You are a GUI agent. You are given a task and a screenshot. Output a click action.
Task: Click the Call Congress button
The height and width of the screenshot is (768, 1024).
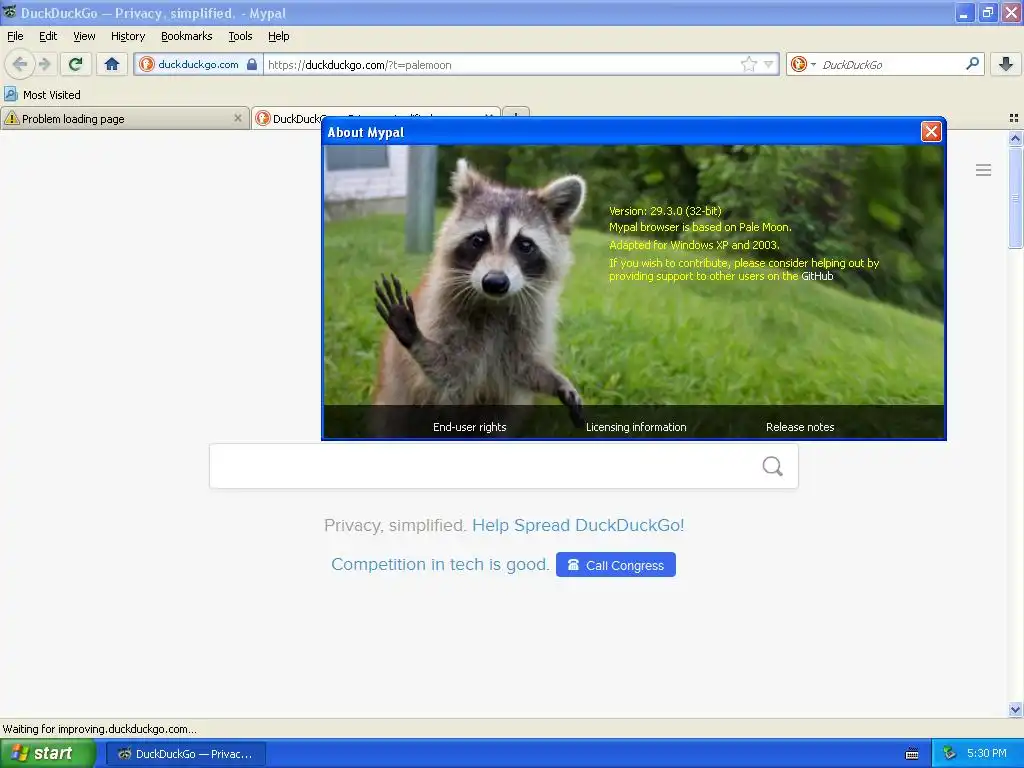point(616,565)
